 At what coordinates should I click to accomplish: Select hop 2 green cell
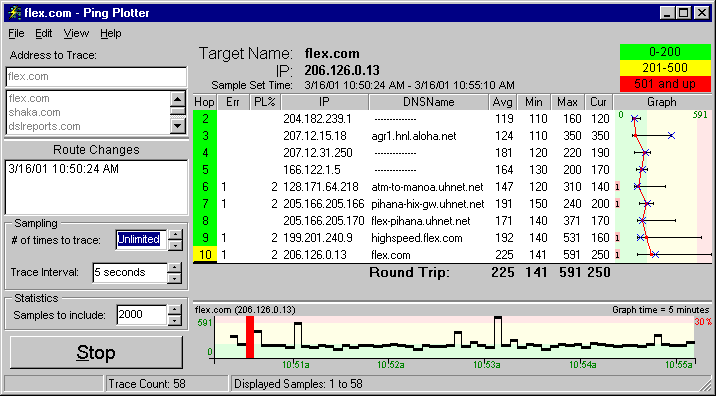coord(205,119)
